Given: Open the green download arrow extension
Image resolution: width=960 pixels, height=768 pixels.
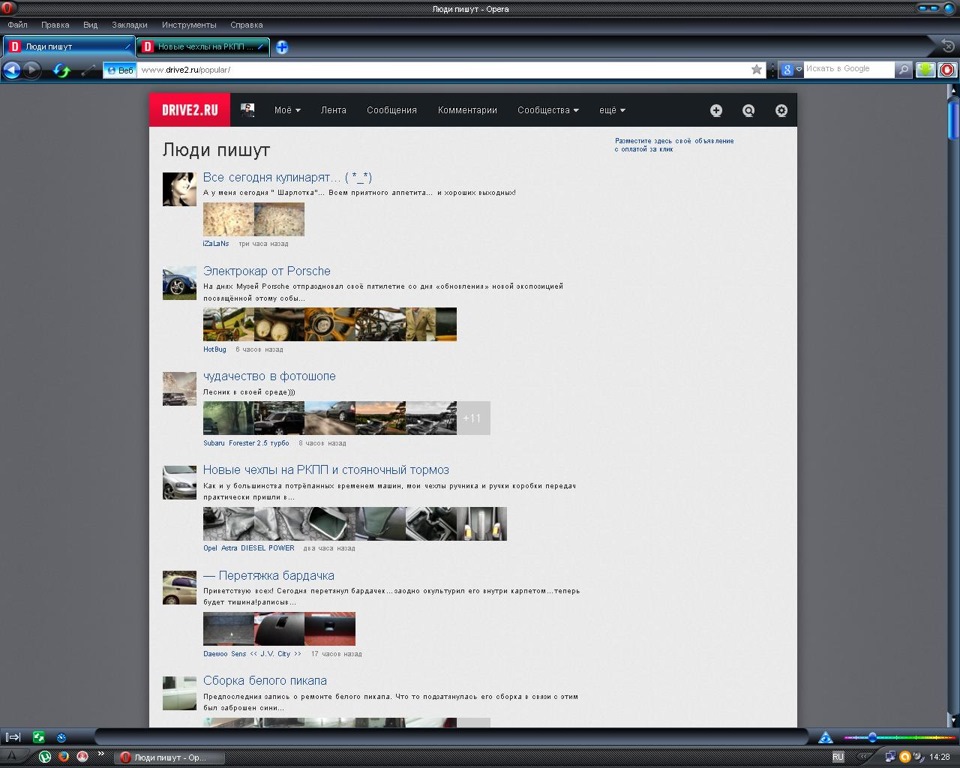Looking at the screenshot, I should pyautogui.click(x=925, y=70).
